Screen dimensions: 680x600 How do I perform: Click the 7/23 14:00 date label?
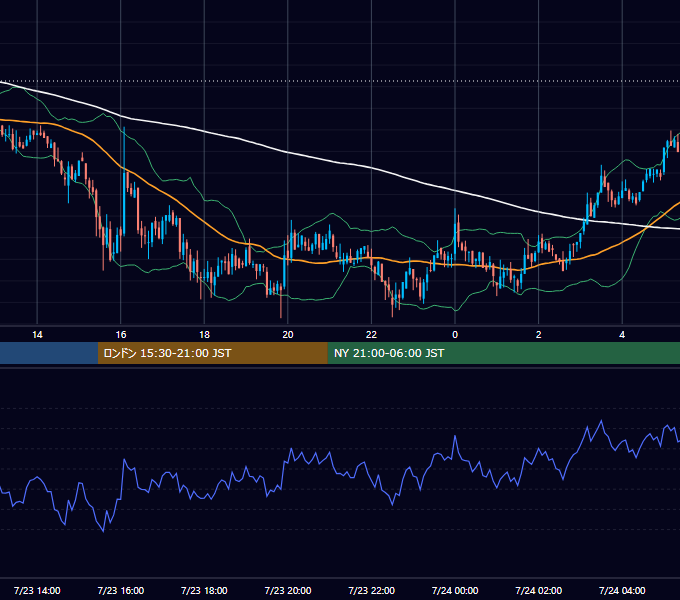[x=37, y=590]
